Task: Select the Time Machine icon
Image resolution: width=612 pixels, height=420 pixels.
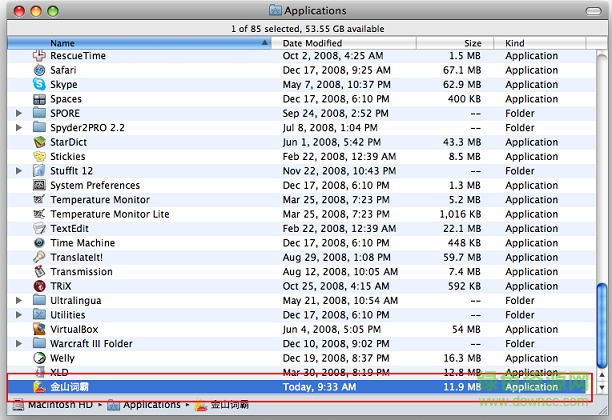Action: (x=39, y=243)
